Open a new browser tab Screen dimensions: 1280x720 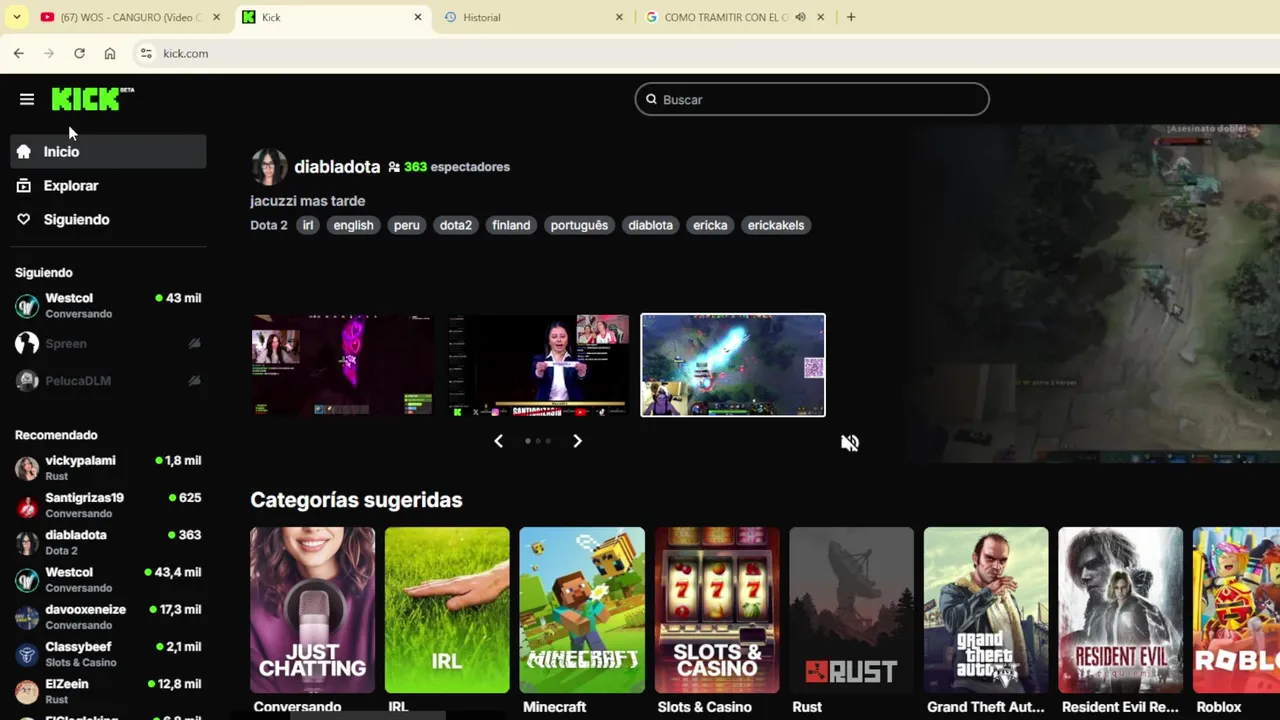coord(851,17)
